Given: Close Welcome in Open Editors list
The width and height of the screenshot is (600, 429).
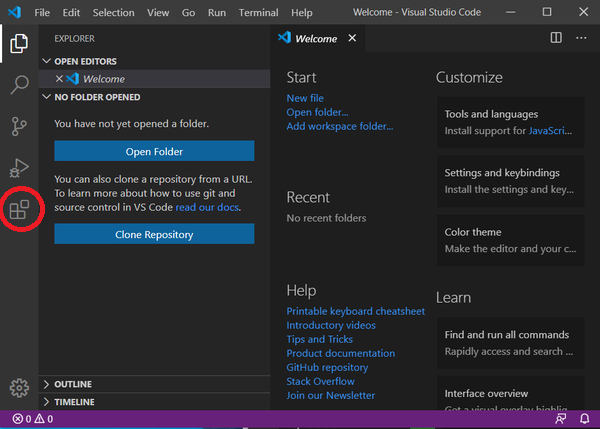Looking at the screenshot, I should (x=59, y=79).
